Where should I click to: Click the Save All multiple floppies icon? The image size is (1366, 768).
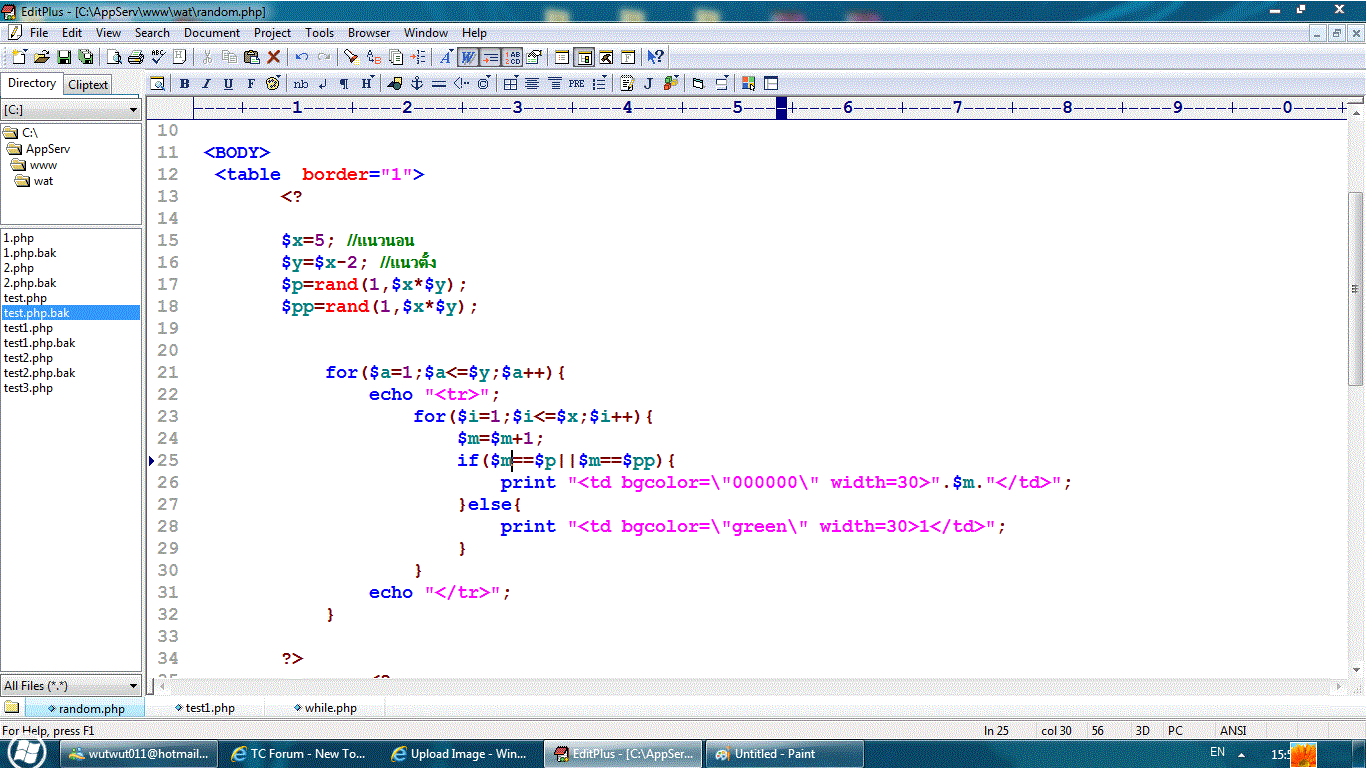[86, 57]
